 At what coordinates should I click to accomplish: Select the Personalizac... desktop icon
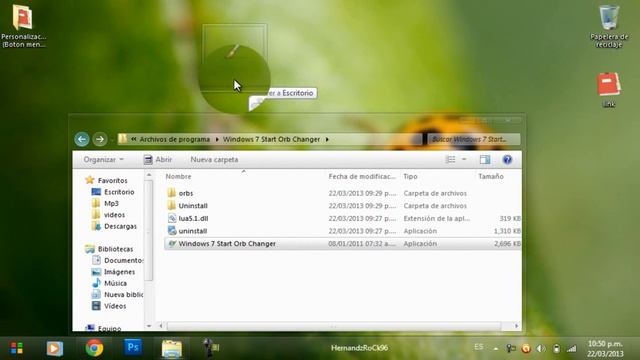[x=23, y=26]
